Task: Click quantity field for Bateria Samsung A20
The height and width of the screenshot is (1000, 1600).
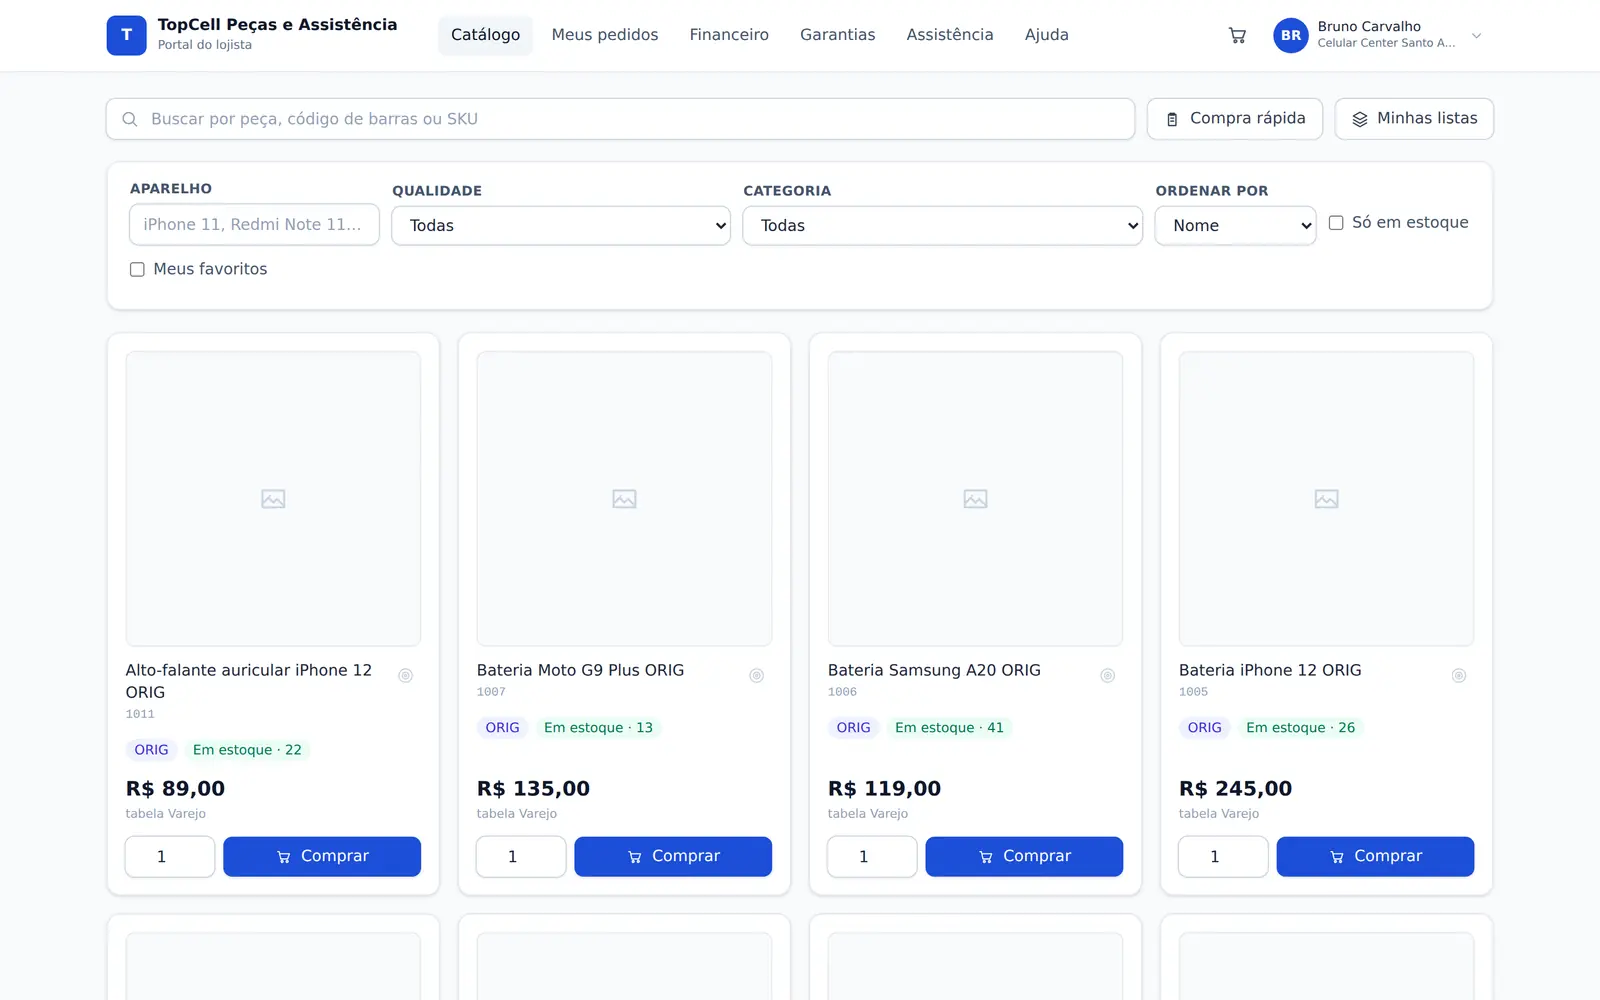Action: 872,857
